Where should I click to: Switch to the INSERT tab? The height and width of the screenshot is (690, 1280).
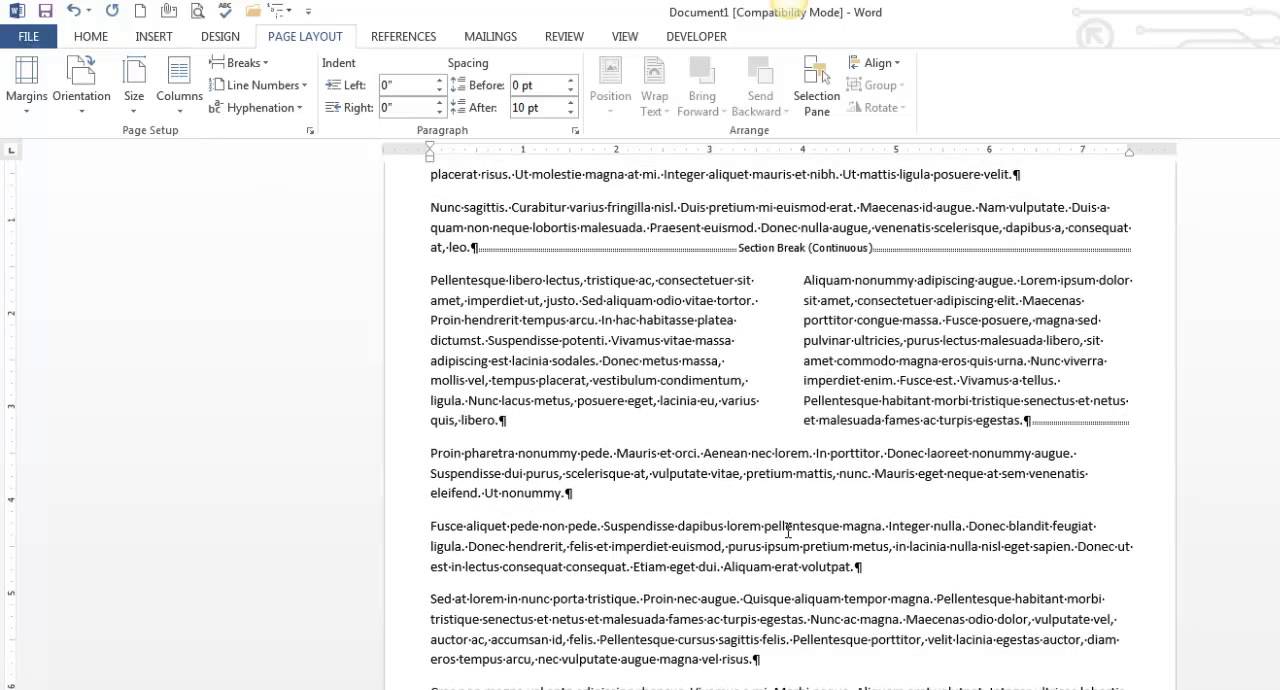point(154,36)
